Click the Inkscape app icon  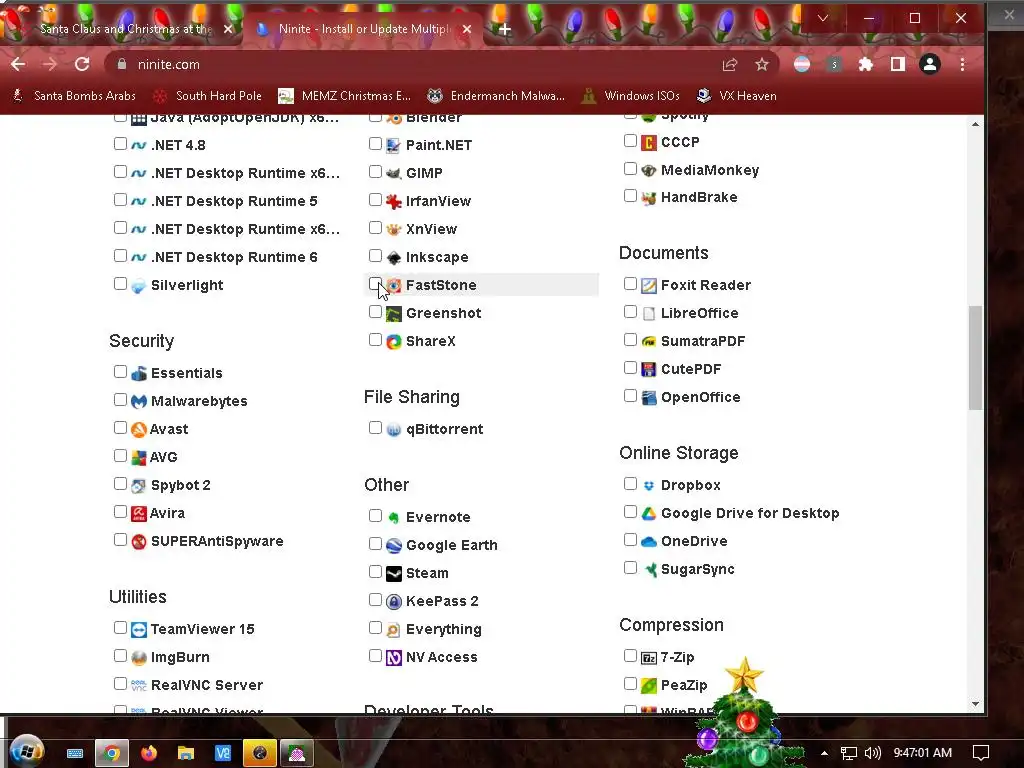[393, 257]
